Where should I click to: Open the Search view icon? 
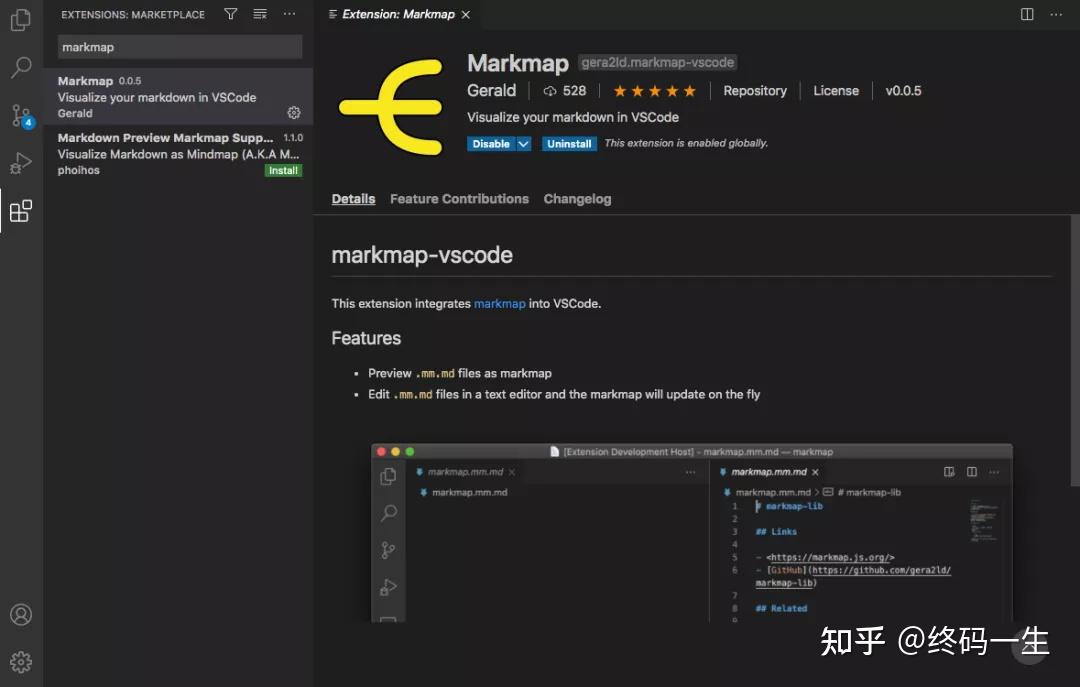(21, 68)
